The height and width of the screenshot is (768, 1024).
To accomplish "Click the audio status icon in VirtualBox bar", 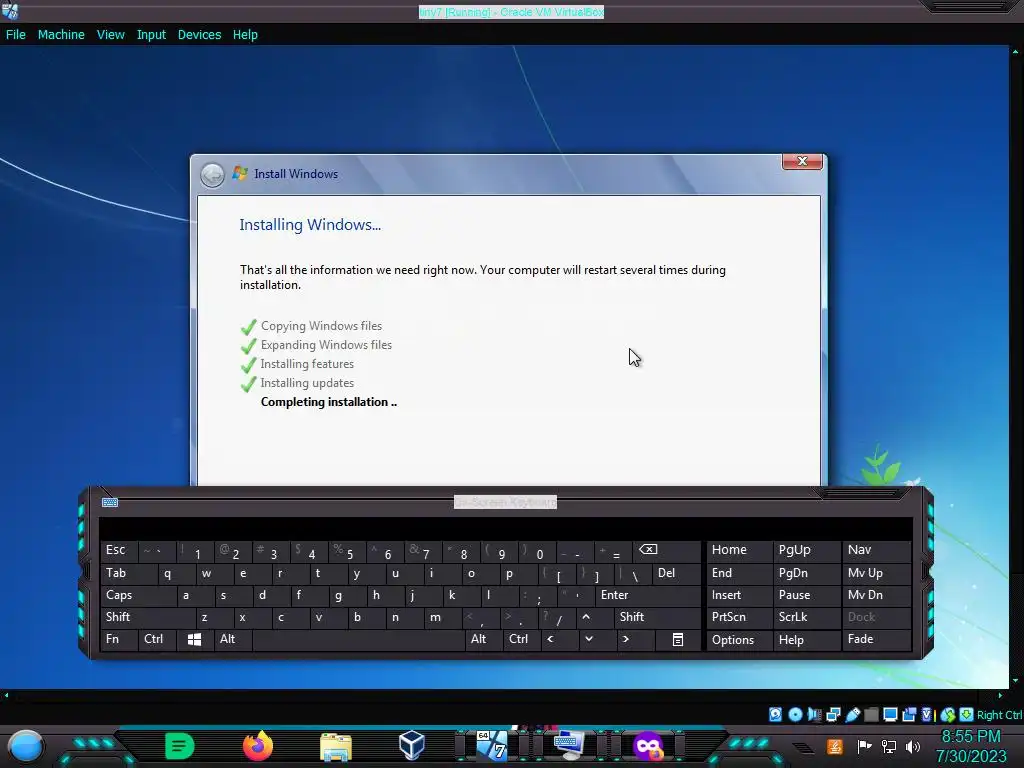I will [x=814, y=714].
